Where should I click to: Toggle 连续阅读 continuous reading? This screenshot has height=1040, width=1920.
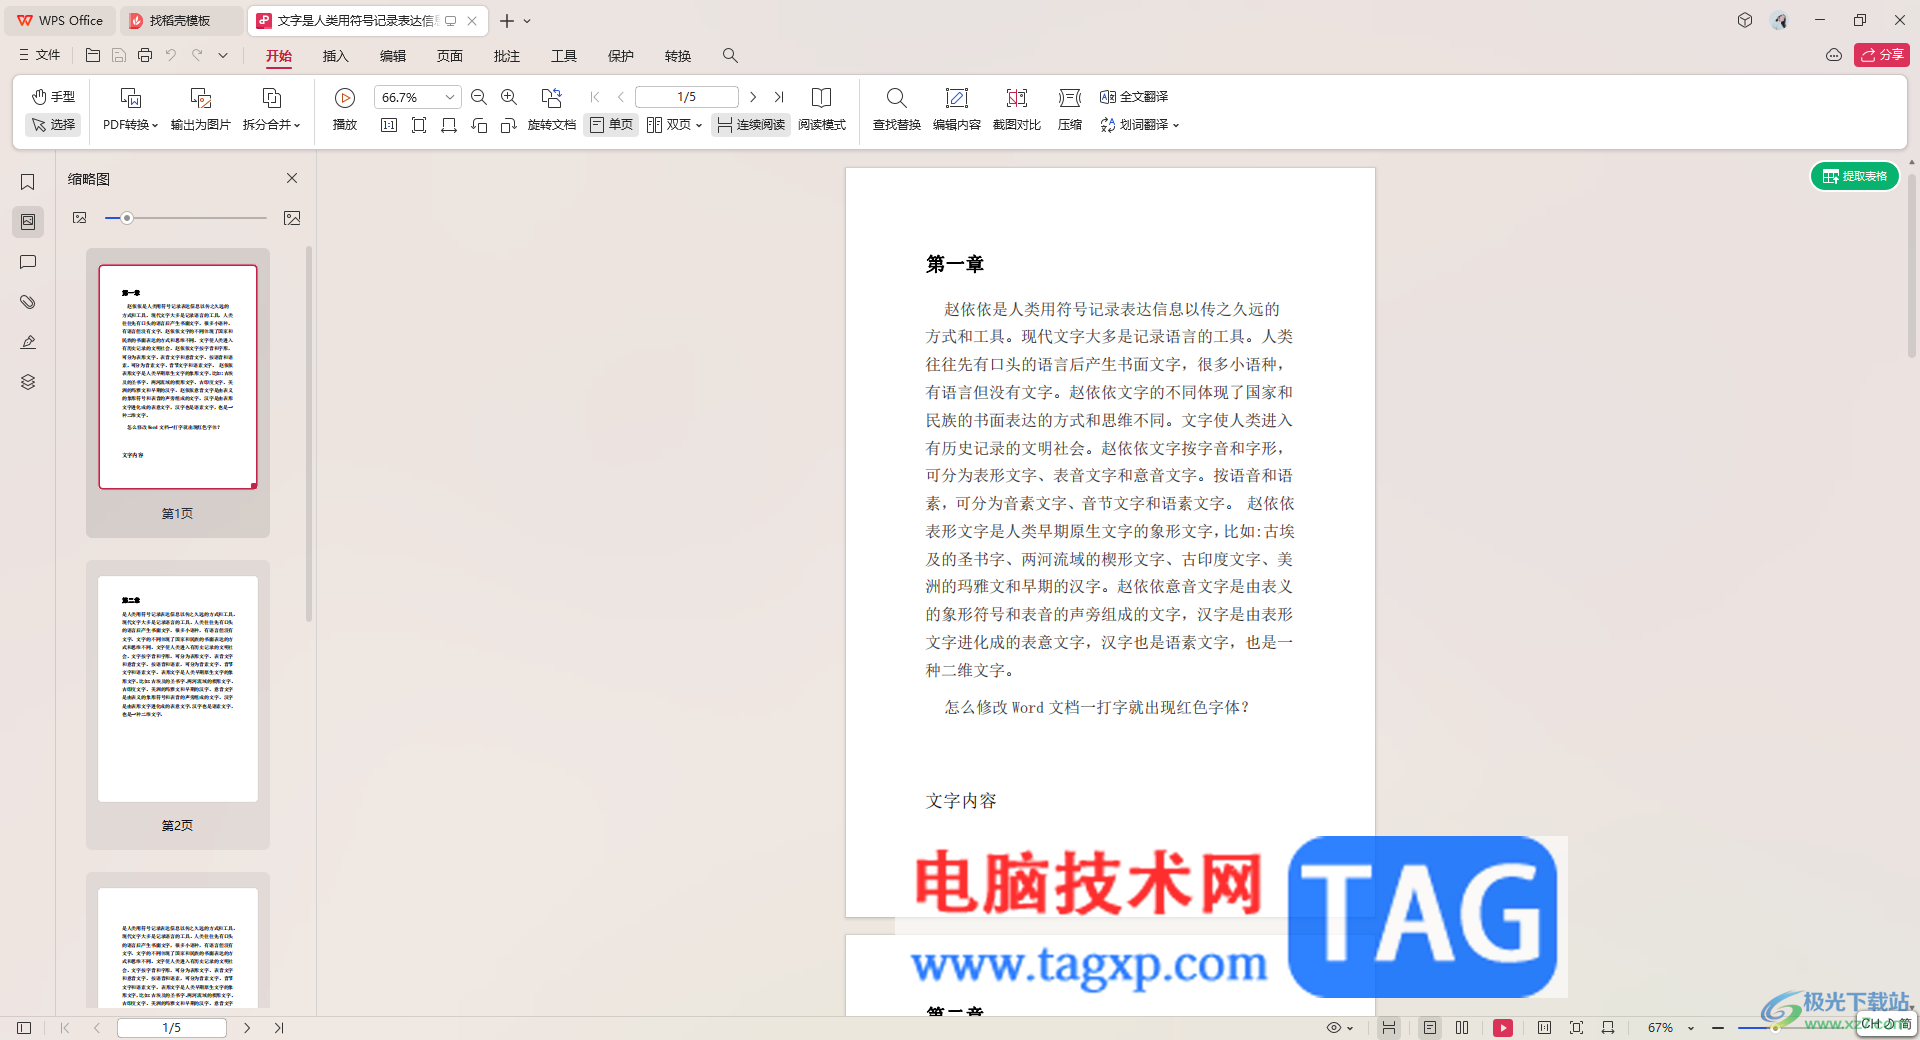[751, 125]
